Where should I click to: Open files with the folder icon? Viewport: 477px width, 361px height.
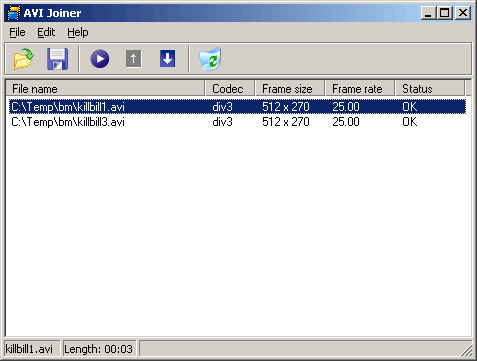click(23, 59)
